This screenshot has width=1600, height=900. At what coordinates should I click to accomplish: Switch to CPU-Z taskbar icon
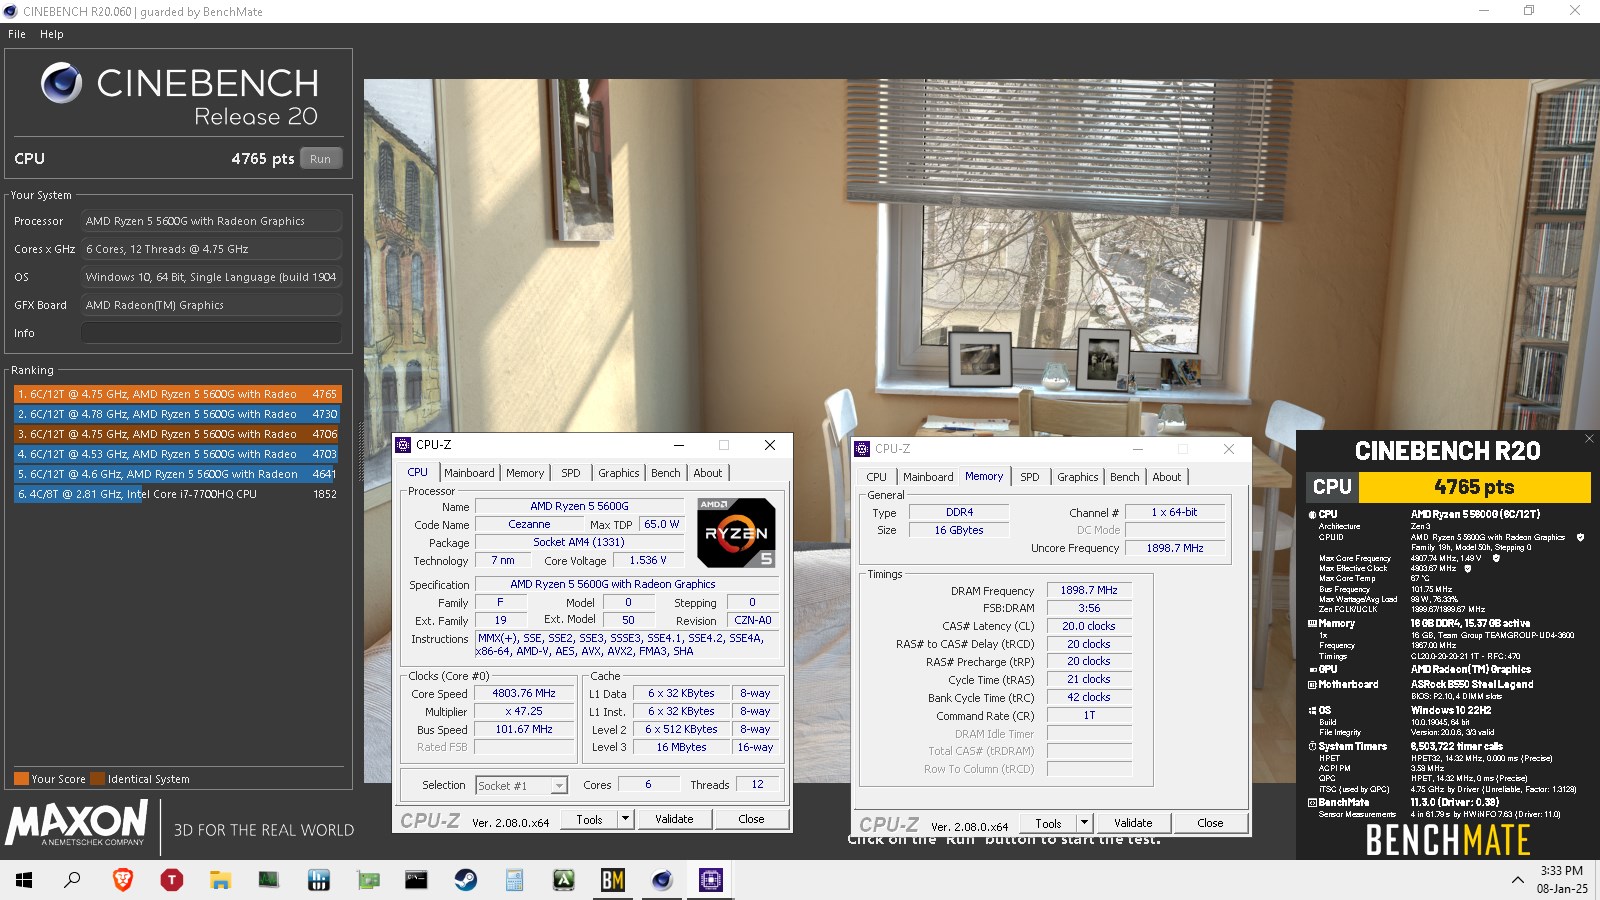coord(711,880)
